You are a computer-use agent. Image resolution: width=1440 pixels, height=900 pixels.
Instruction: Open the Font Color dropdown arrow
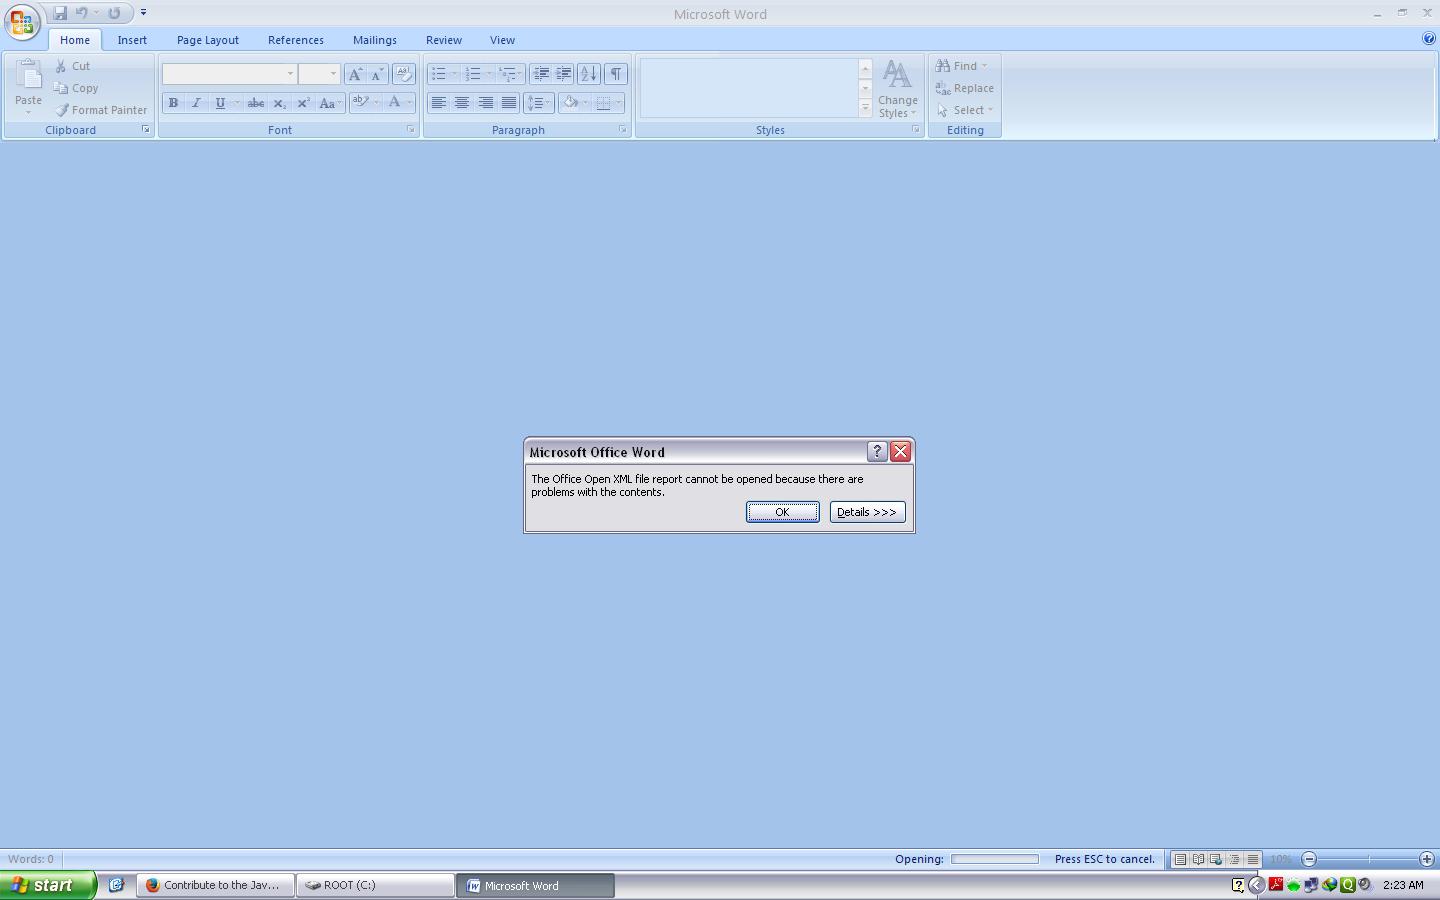pyautogui.click(x=409, y=103)
